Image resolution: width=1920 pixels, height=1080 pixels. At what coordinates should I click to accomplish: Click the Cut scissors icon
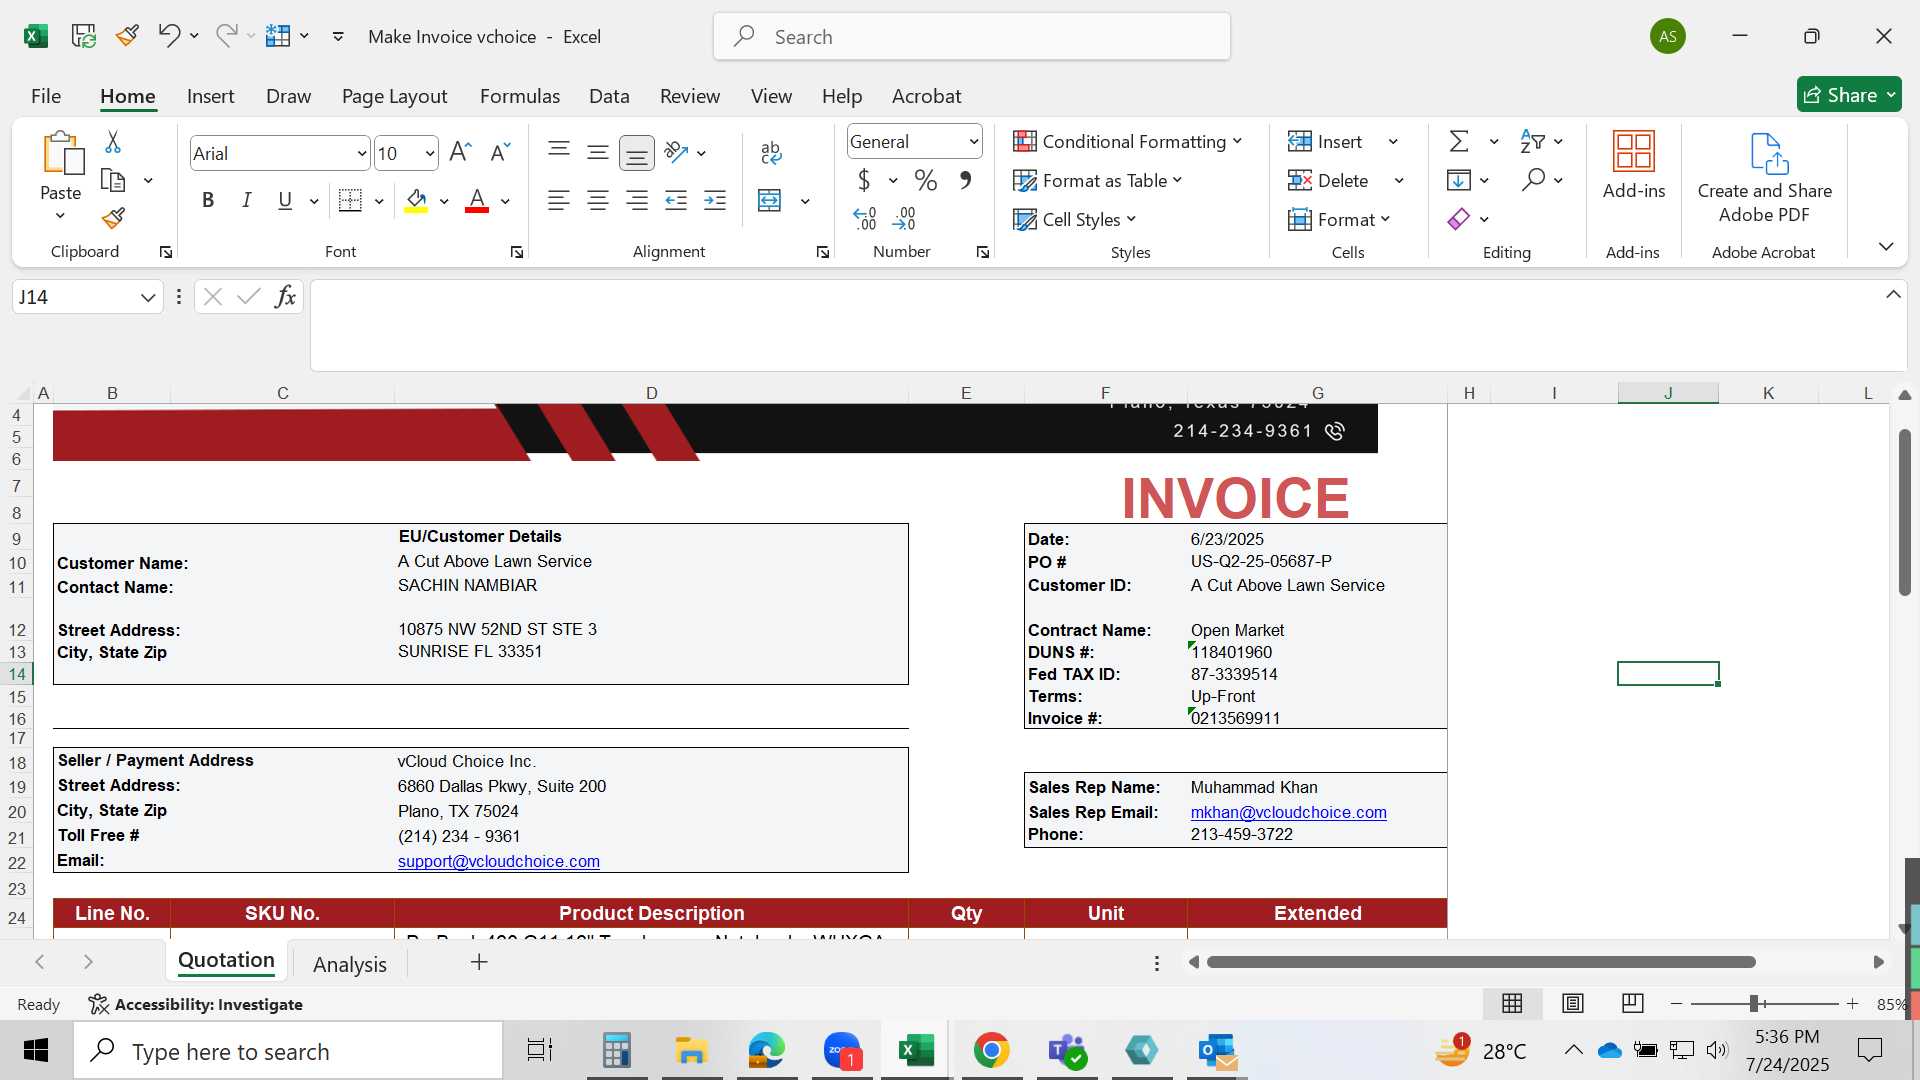pos(113,142)
